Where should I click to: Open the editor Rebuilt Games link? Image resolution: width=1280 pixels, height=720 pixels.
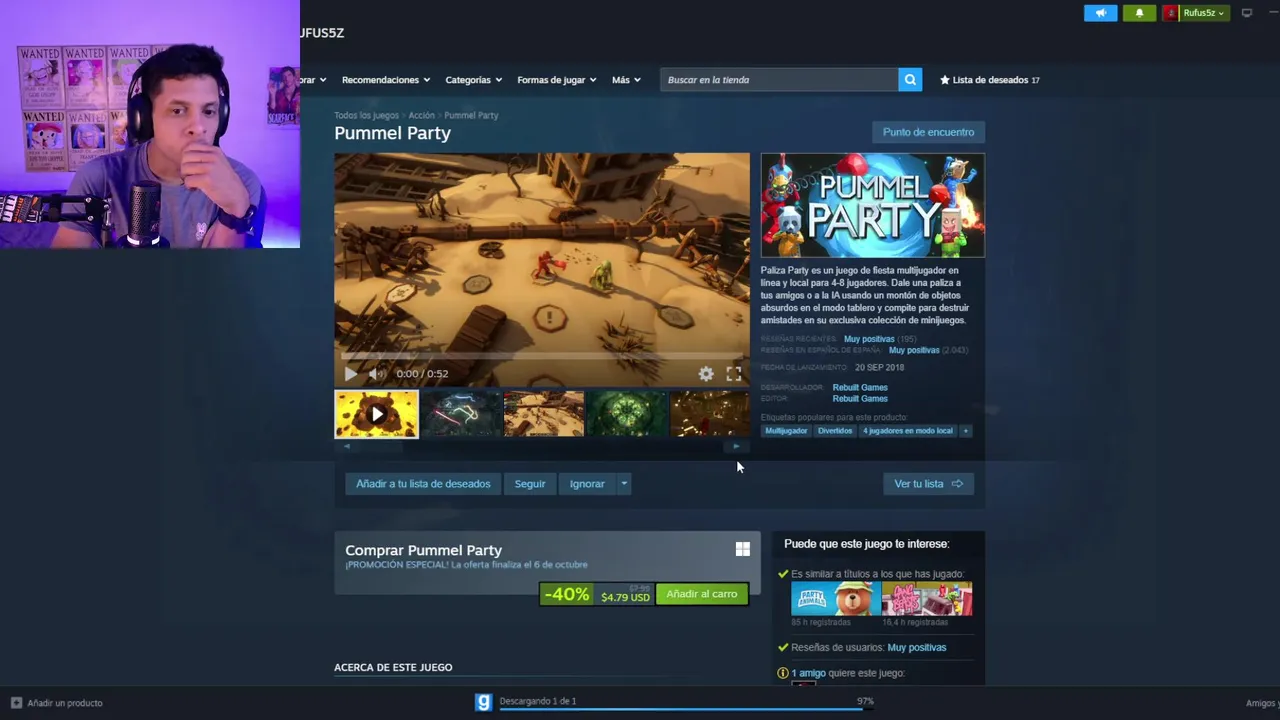[x=860, y=399]
